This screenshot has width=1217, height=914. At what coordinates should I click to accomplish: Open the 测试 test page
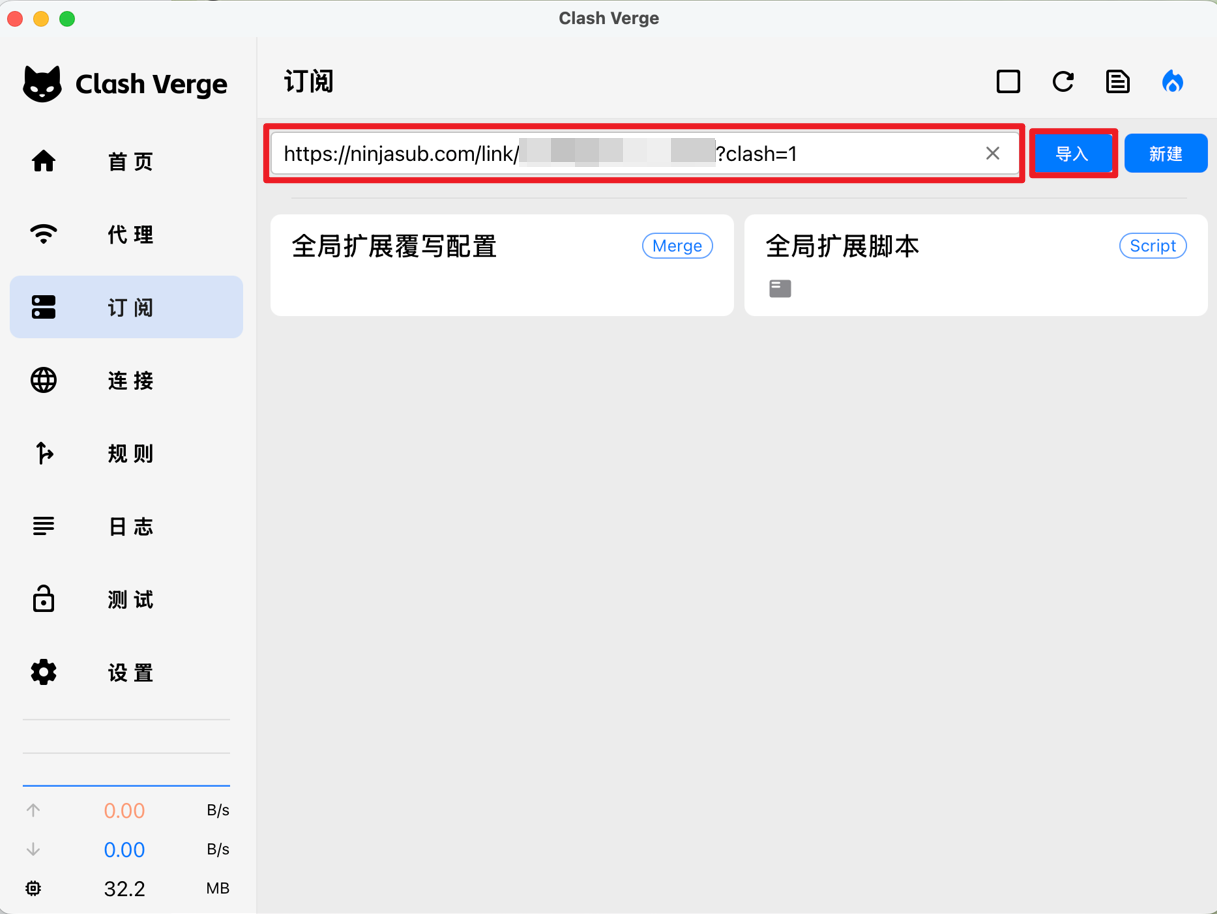pyautogui.click(x=126, y=599)
